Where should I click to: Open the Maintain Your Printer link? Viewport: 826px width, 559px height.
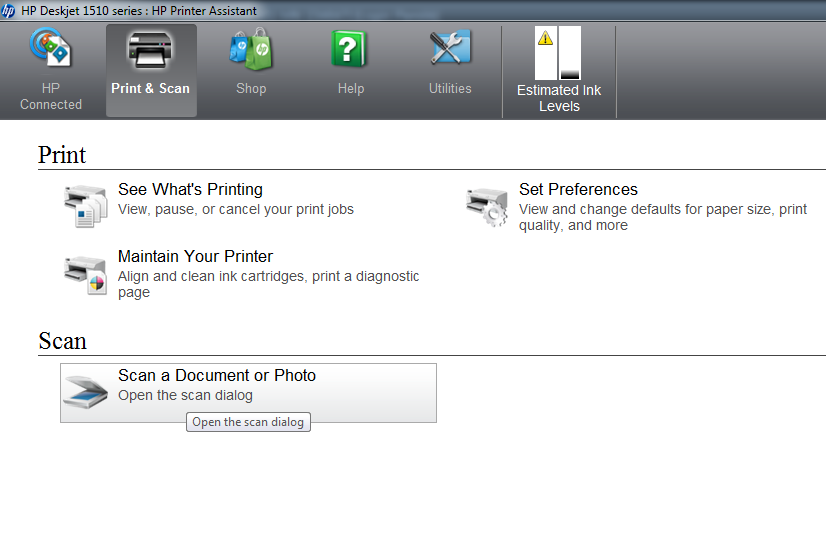[x=195, y=256]
